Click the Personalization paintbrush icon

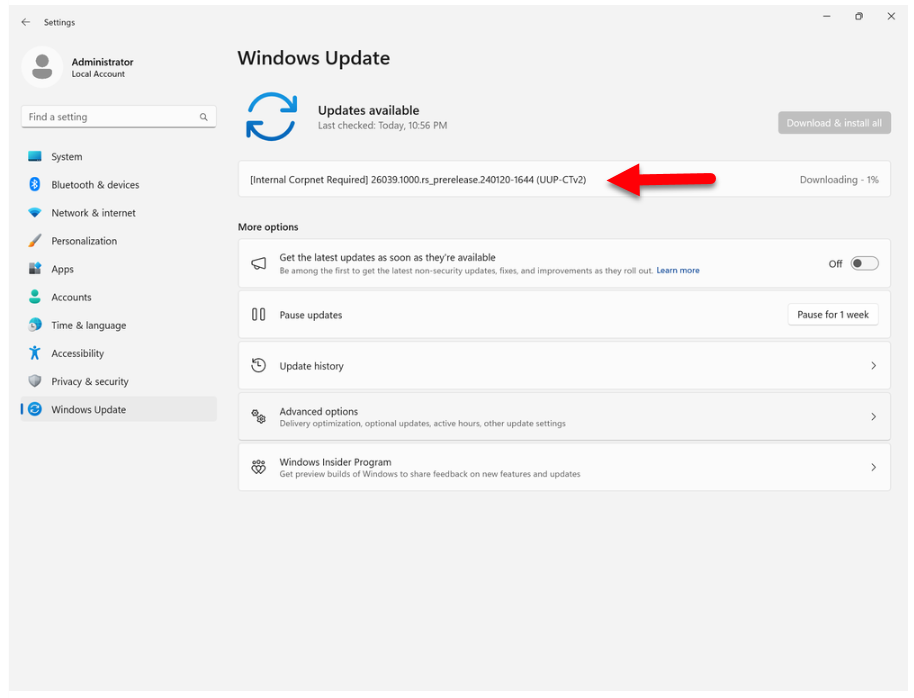(x=35, y=241)
